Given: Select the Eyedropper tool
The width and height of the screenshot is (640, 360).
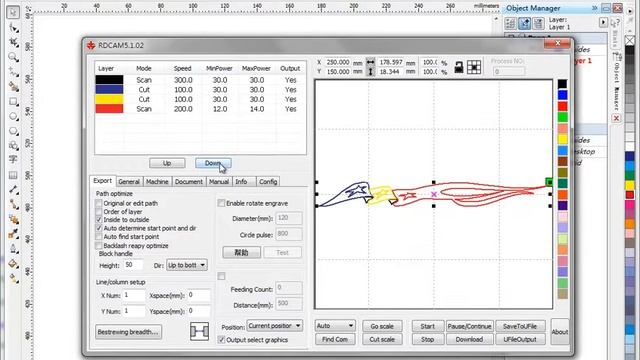Looking at the screenshot, I should 13,234.
